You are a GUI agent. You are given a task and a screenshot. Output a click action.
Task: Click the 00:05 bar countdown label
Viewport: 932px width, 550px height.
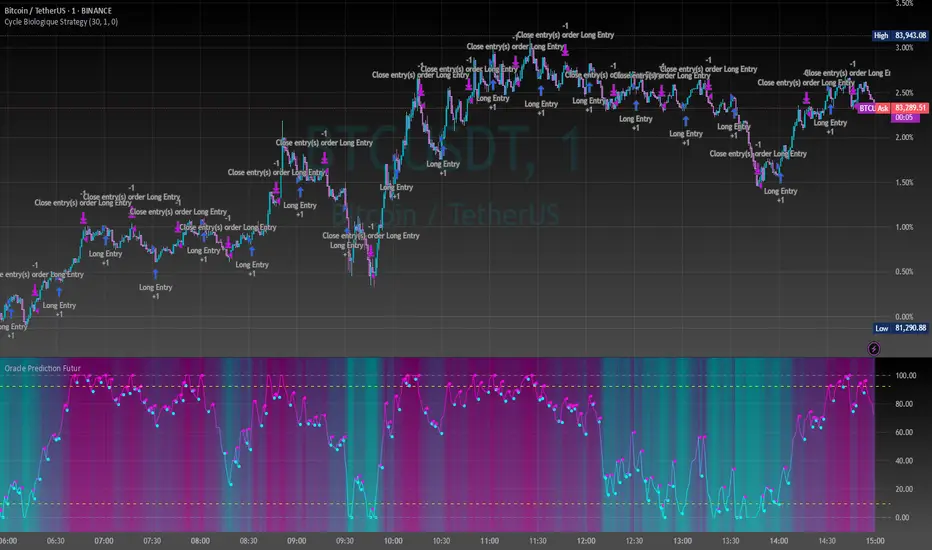point(904,118)
